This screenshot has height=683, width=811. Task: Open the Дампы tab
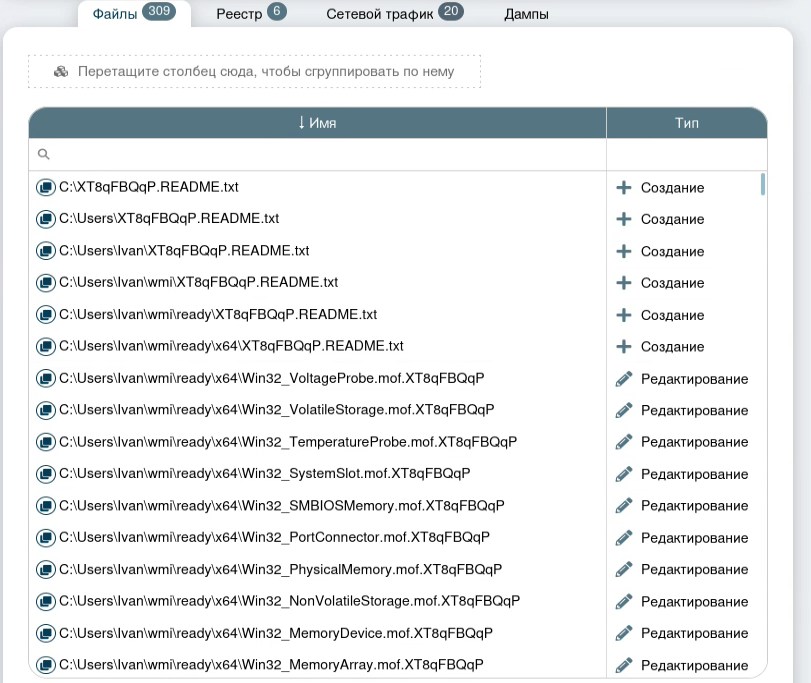(x=526, y=14)
